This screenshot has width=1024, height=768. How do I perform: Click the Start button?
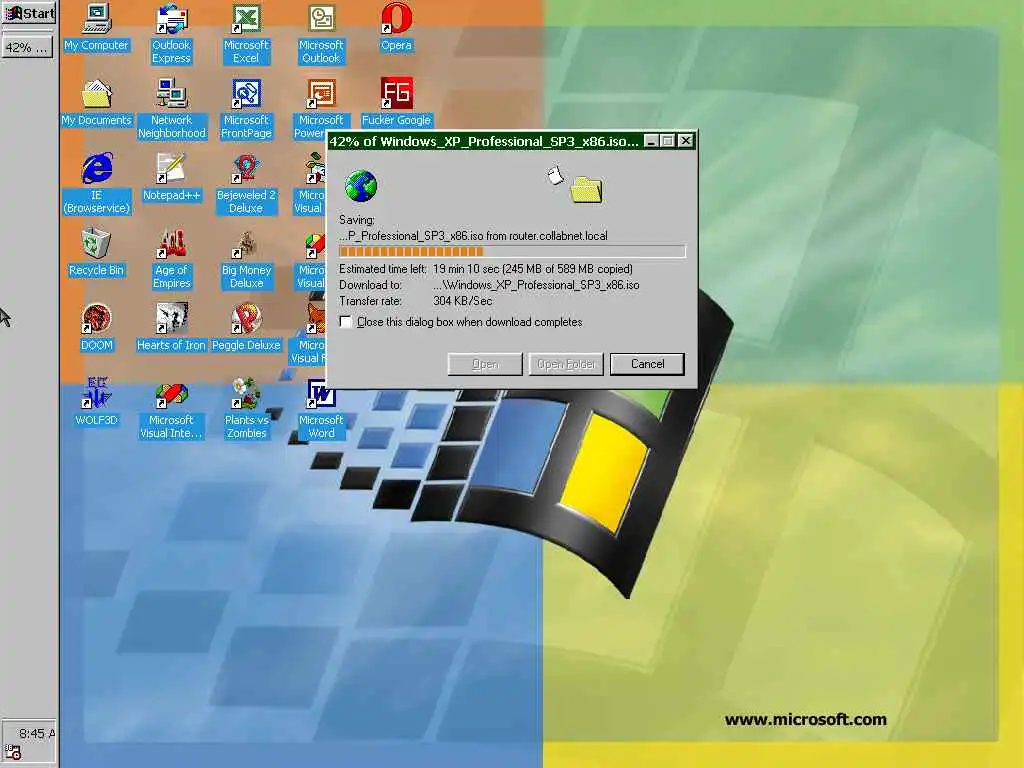tap(28, 12)
